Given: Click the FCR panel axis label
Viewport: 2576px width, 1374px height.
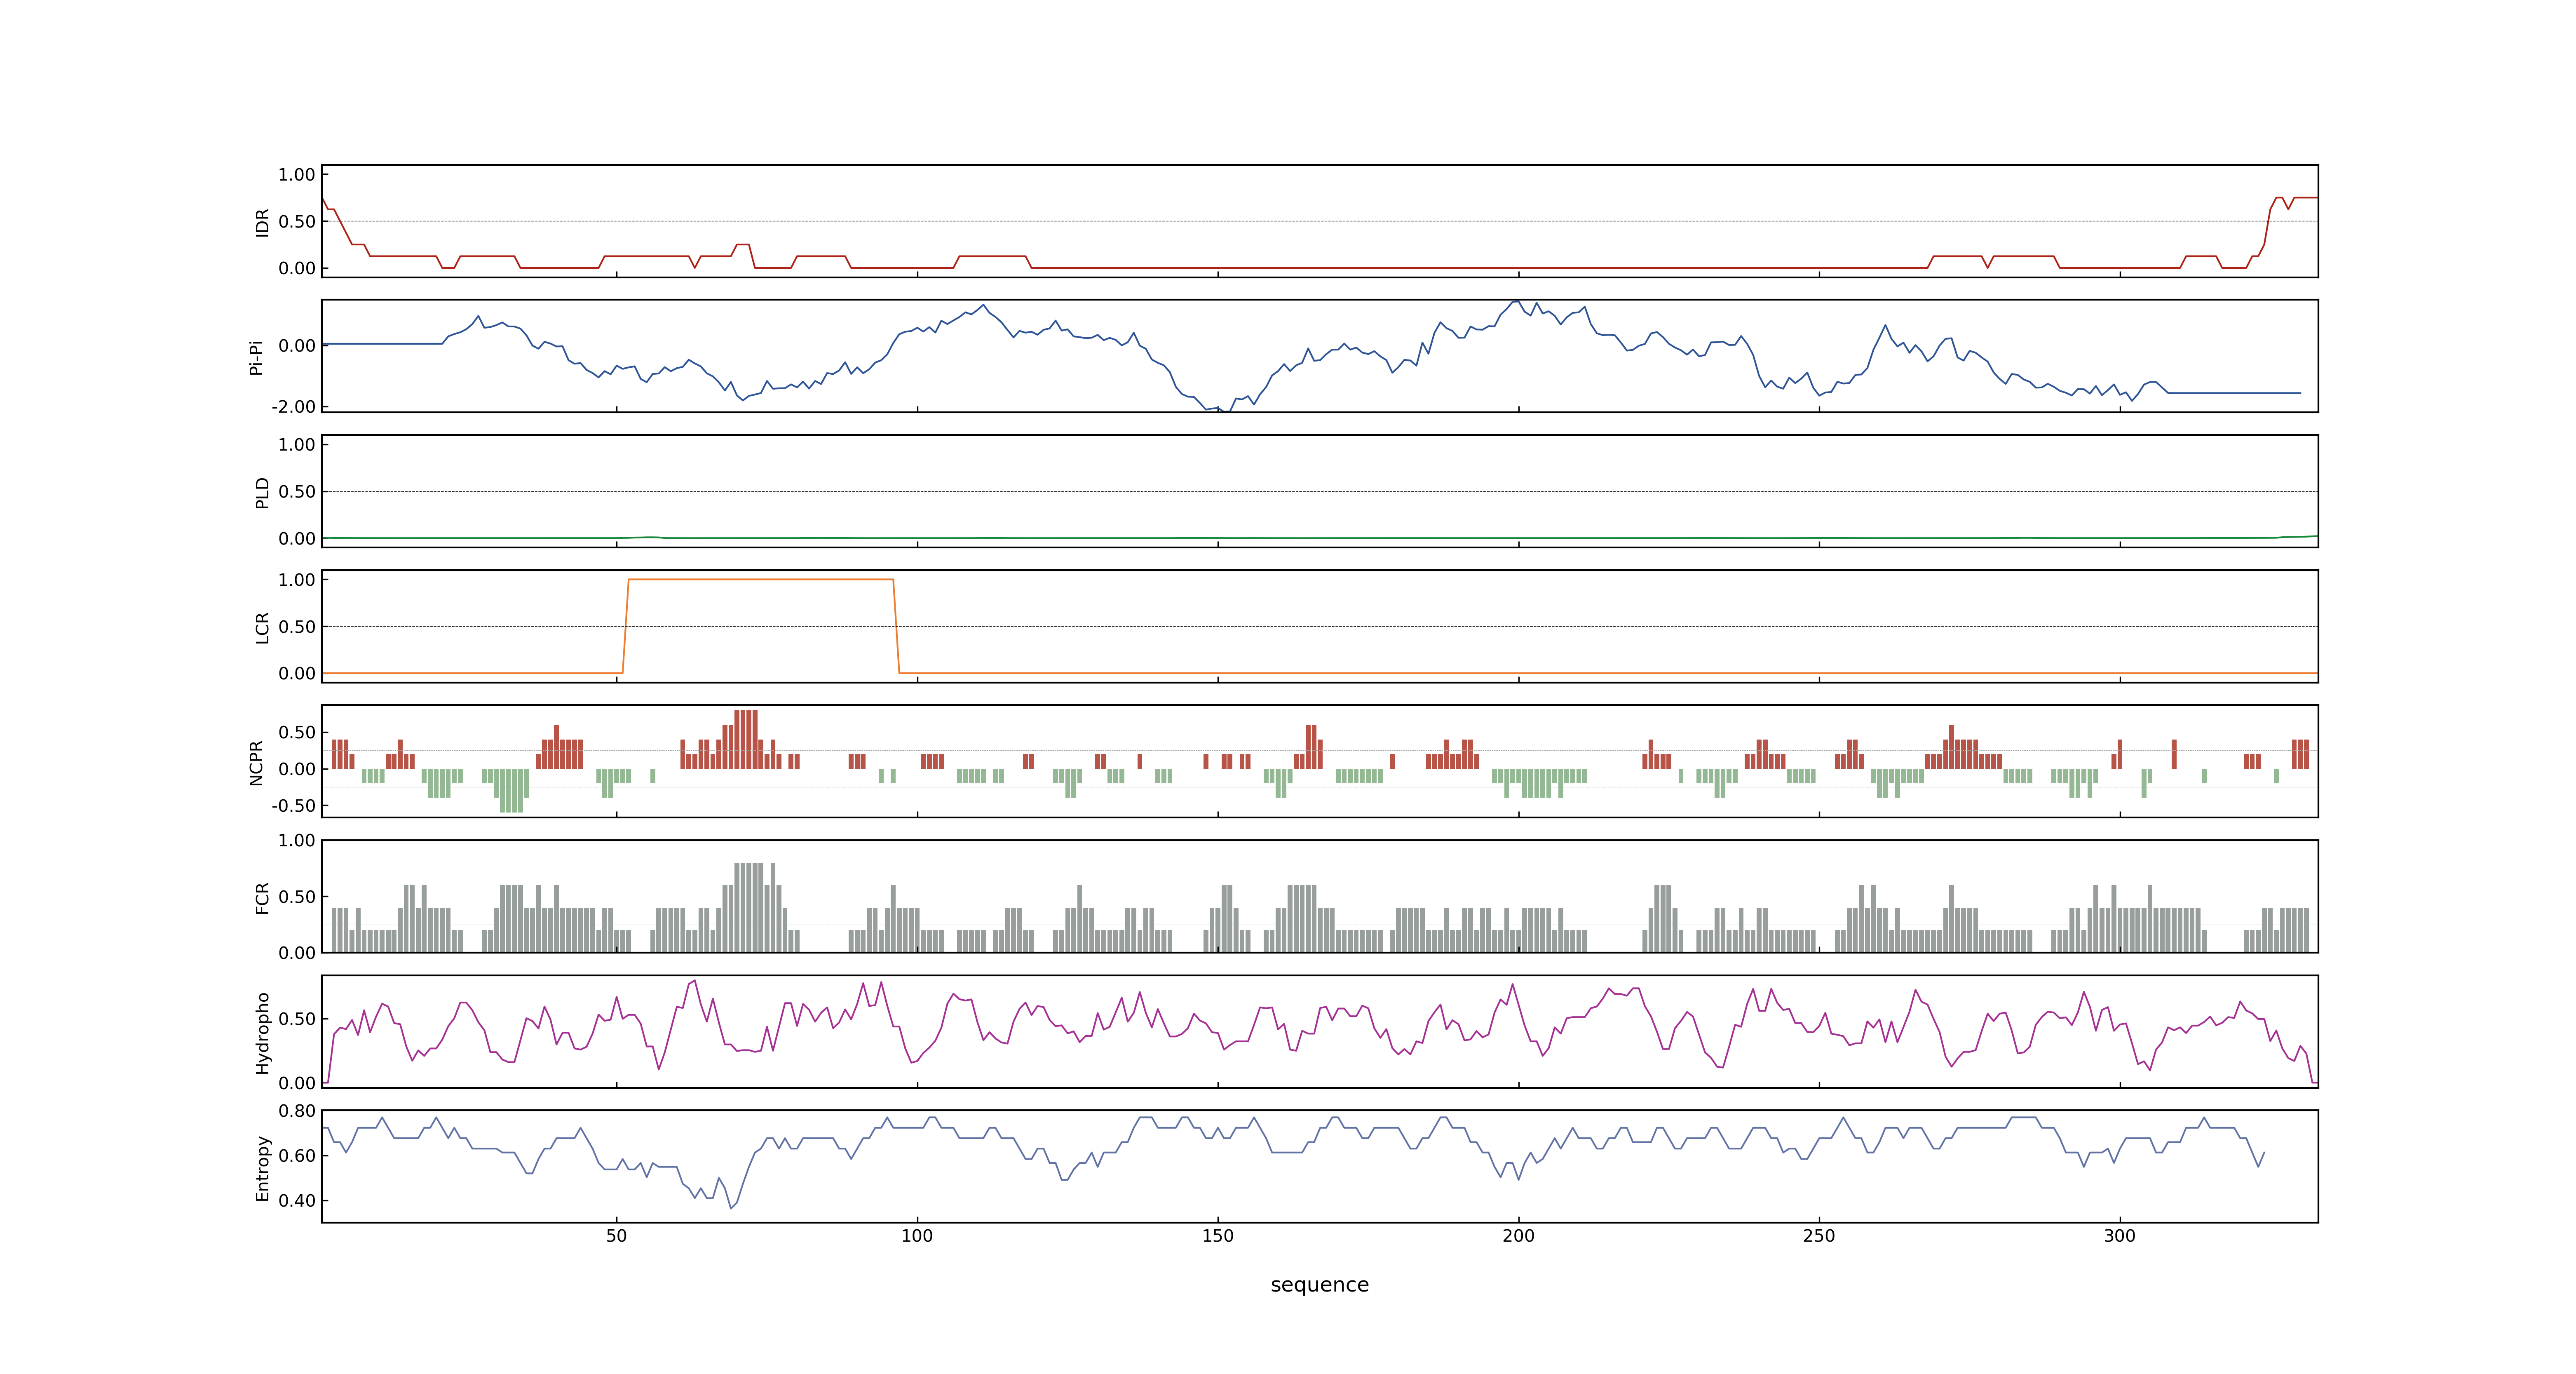Looking at the screenshot, I should [262, 897].
